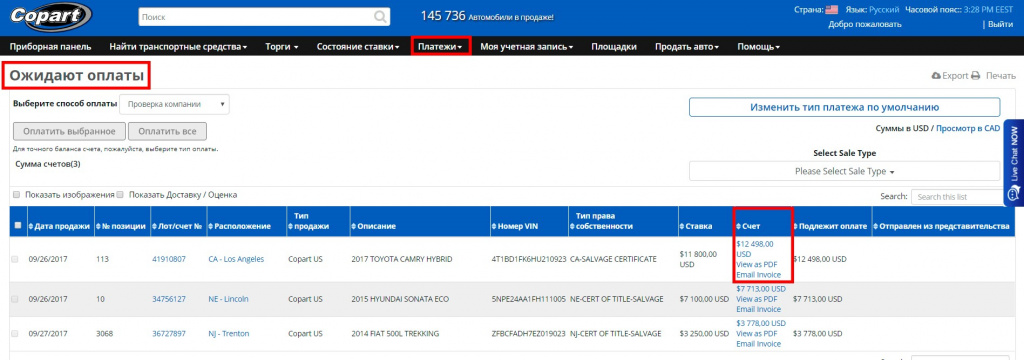Sort by Подлежит оплате column
Screen dimensions: 1024x360
click(x=831, y=226)
